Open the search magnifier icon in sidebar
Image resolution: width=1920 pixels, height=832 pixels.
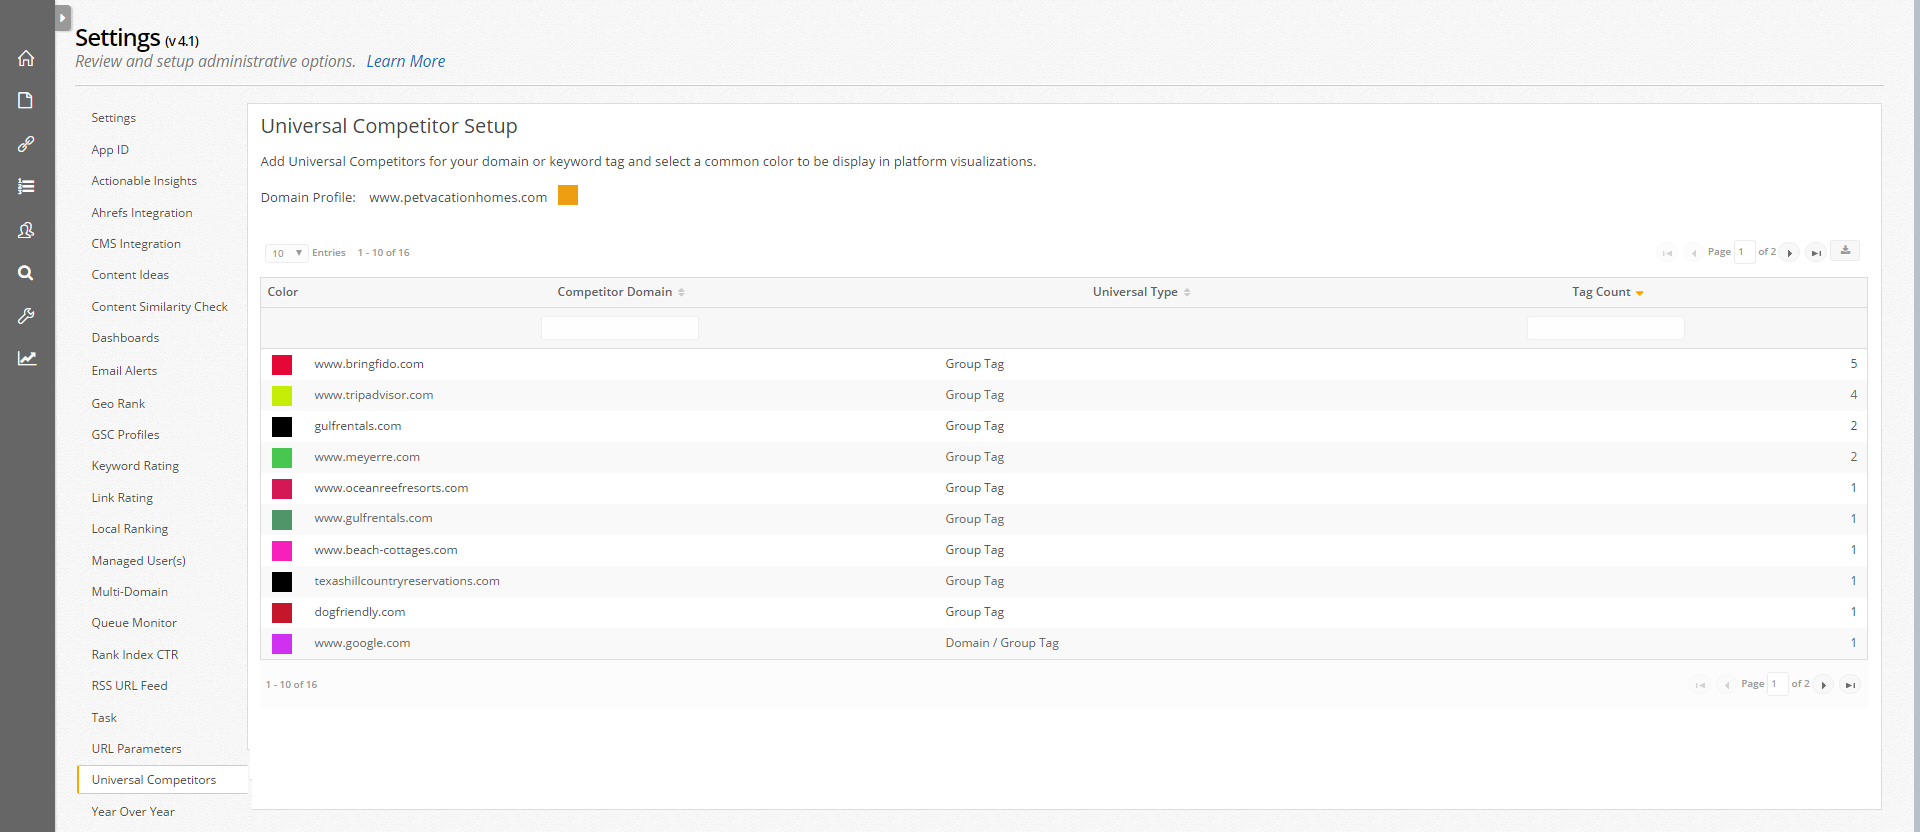pyautogui.click(x=26, y=273)
